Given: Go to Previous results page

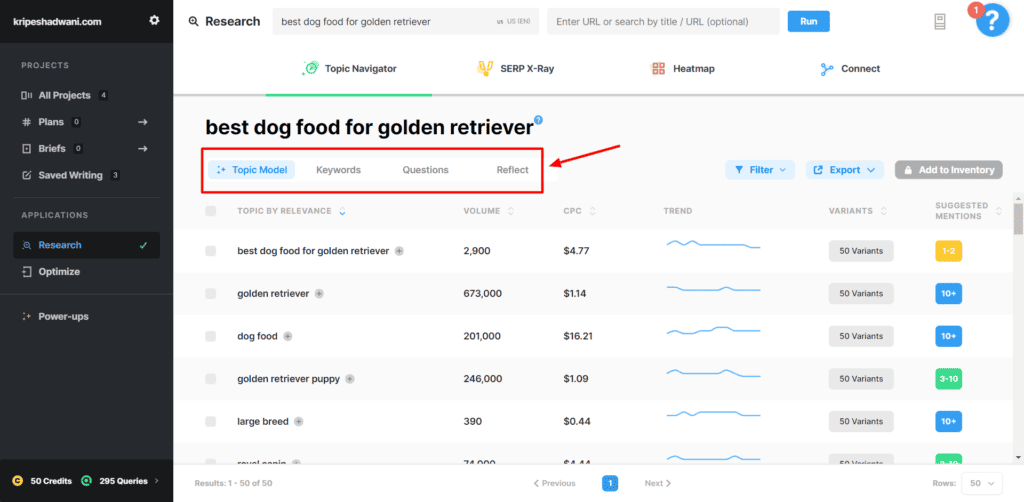Looking at the screenshot, I should (554, 484).
